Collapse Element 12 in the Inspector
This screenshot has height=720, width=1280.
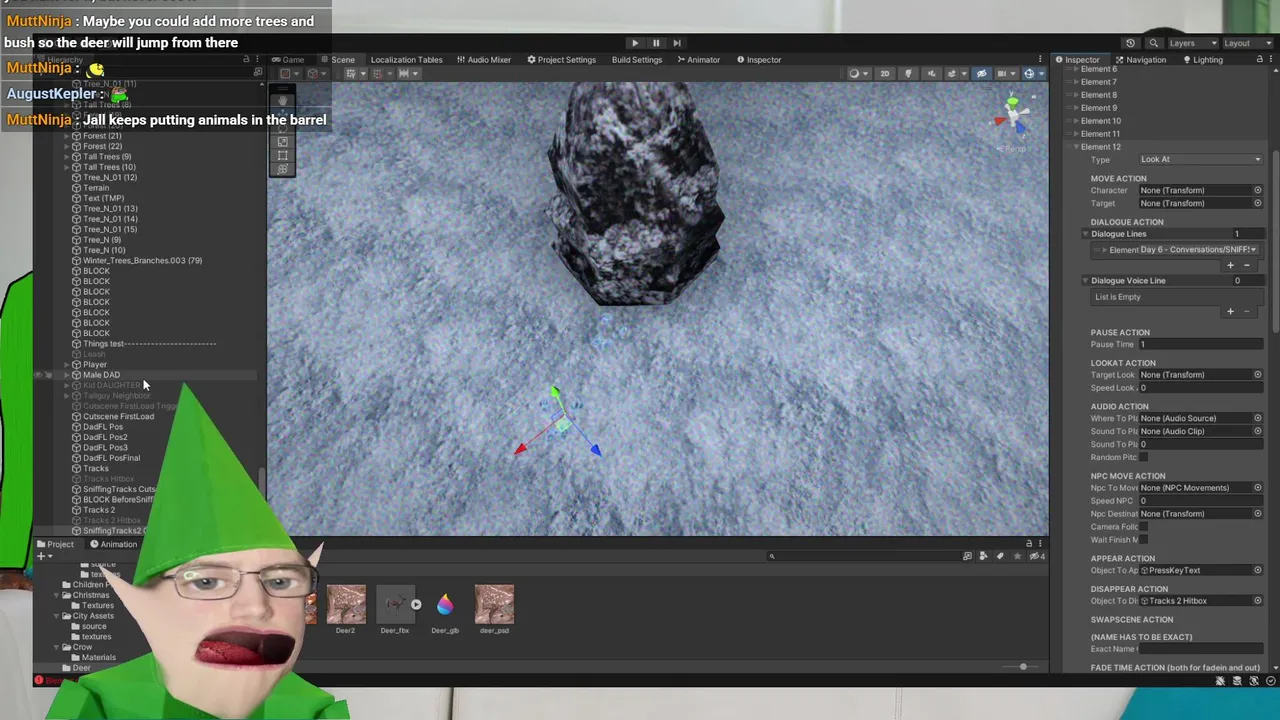(1077, 147)
